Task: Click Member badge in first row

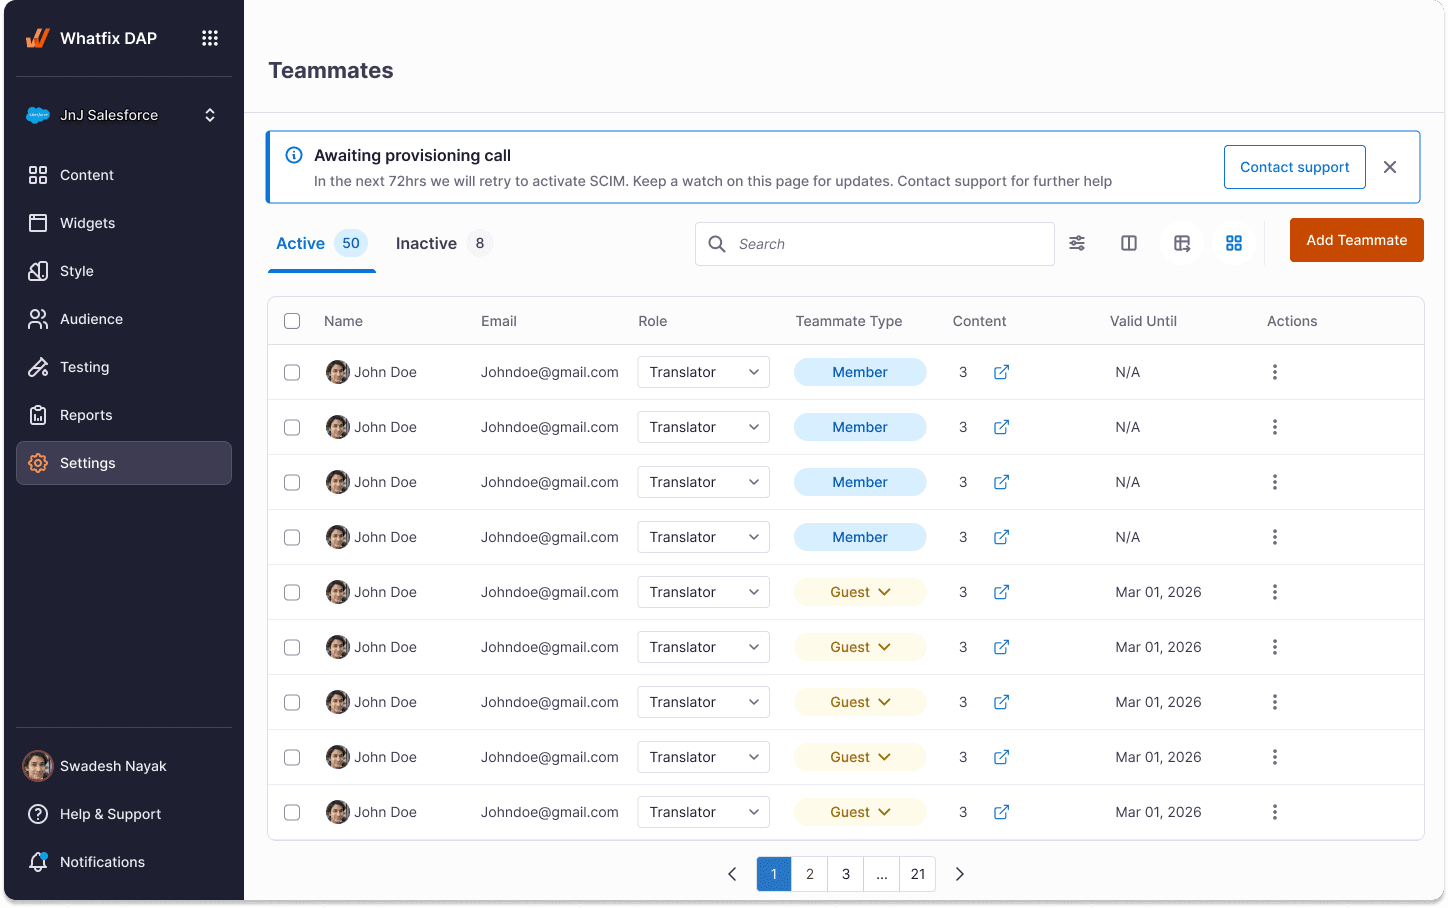Action: tap(860, 372)
